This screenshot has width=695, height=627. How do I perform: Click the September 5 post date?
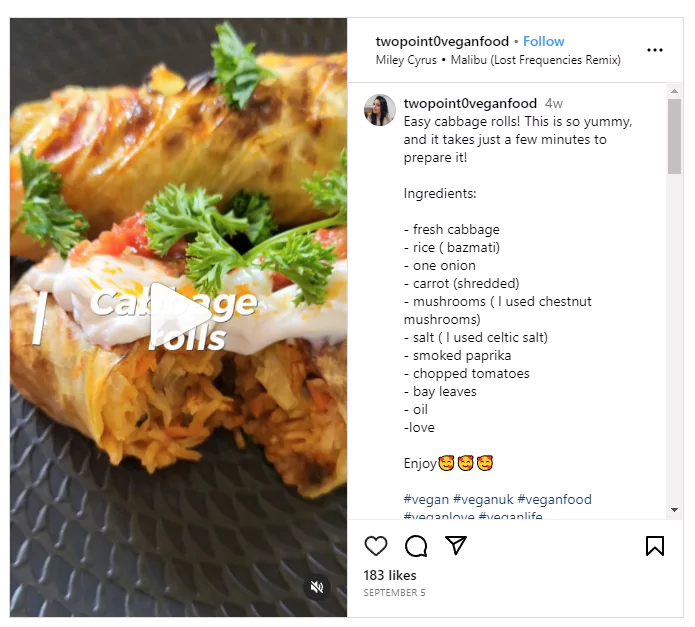pyautogui.click(x=395, y=593)
